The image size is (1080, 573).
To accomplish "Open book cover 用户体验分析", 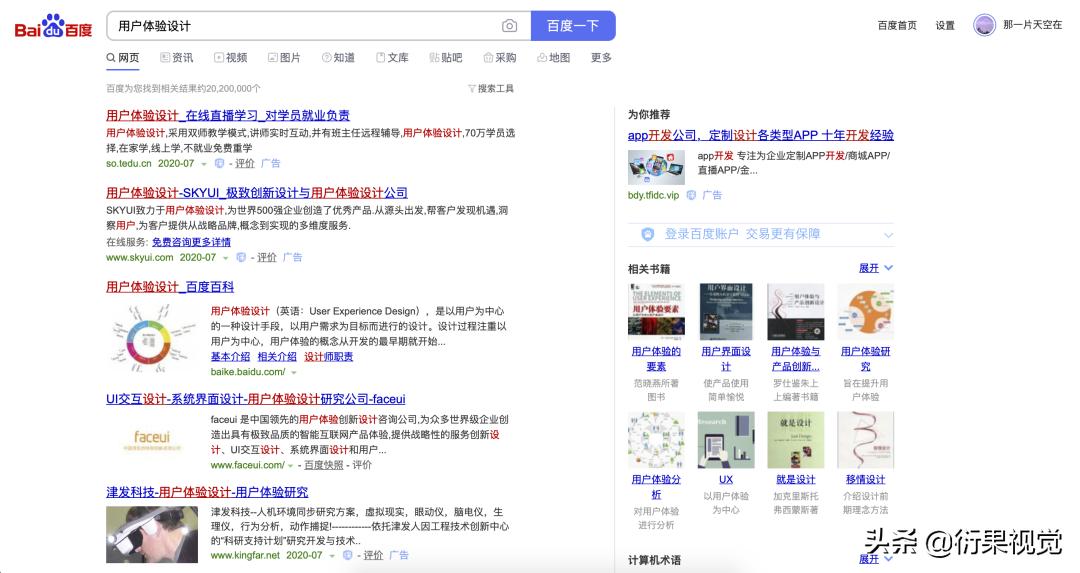I will 656,440.
